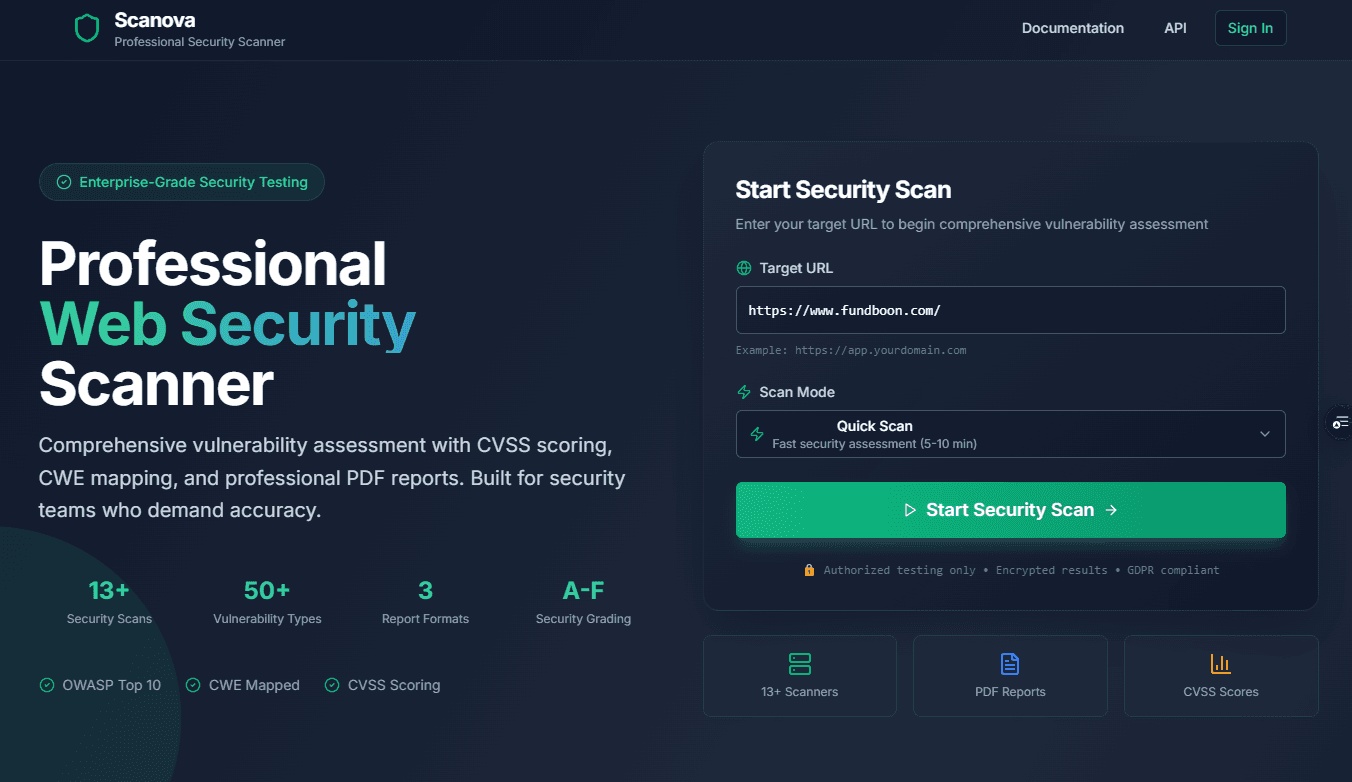The width and height of the screenshot is (1352, 782).
Task: Click the bar chart icon above CVSS Scores
Action: pos(1220,662)
